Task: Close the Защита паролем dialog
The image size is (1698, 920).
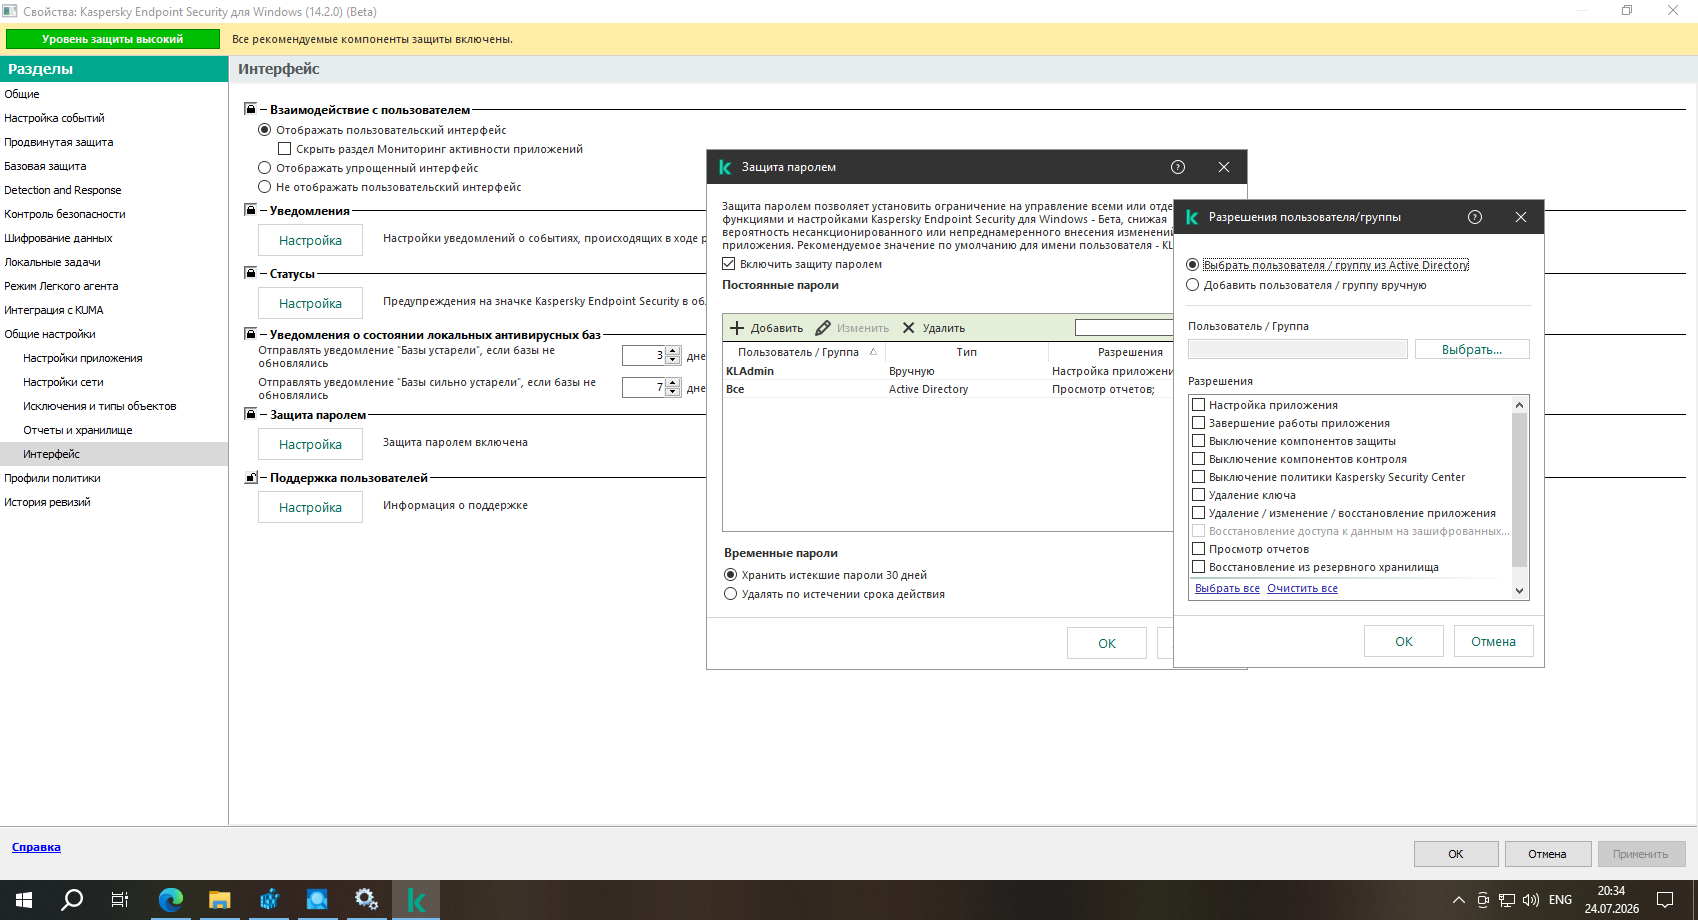Action: 1224,167
